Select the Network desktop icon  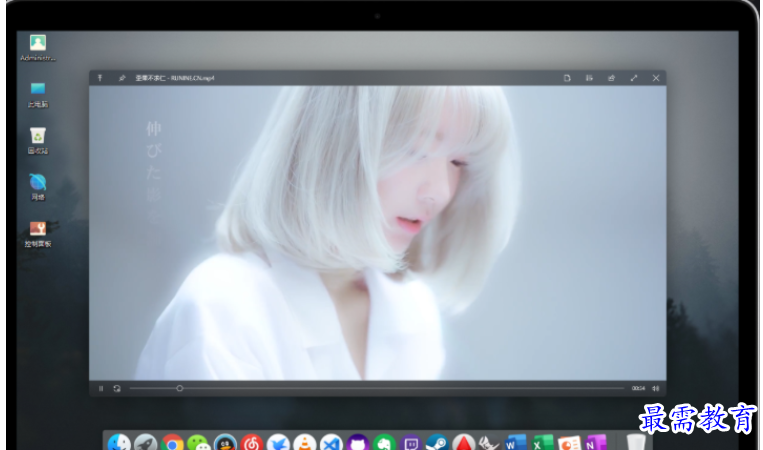[38, 187]
